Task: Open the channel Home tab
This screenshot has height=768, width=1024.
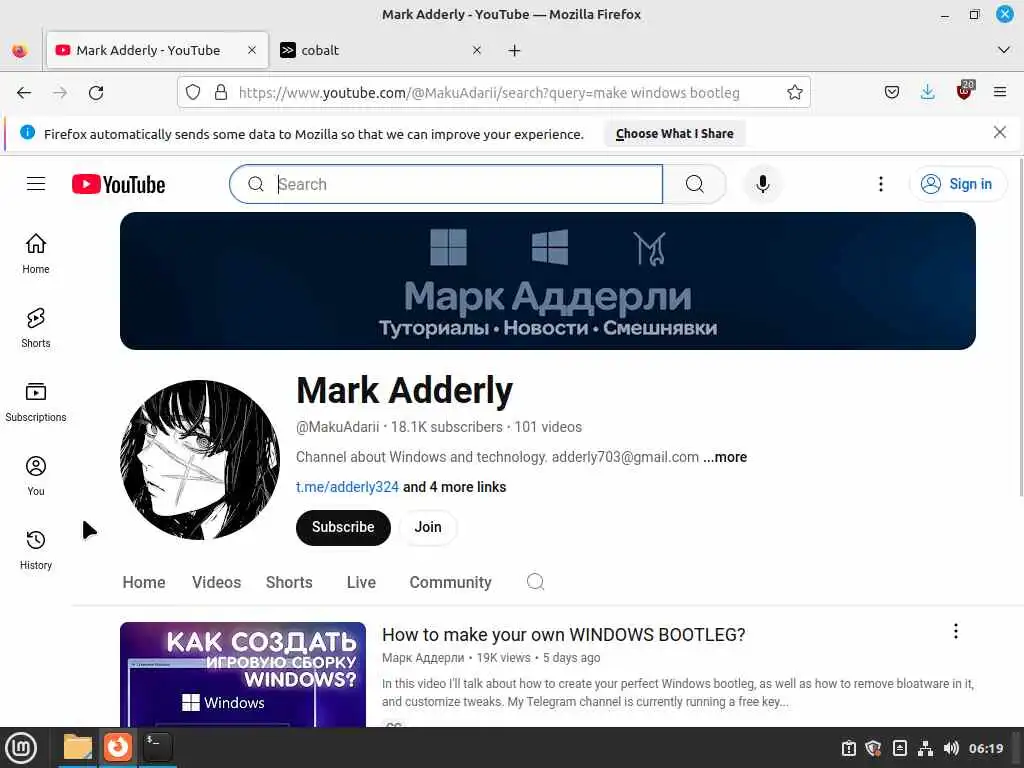Action: [x=144, y=582]
